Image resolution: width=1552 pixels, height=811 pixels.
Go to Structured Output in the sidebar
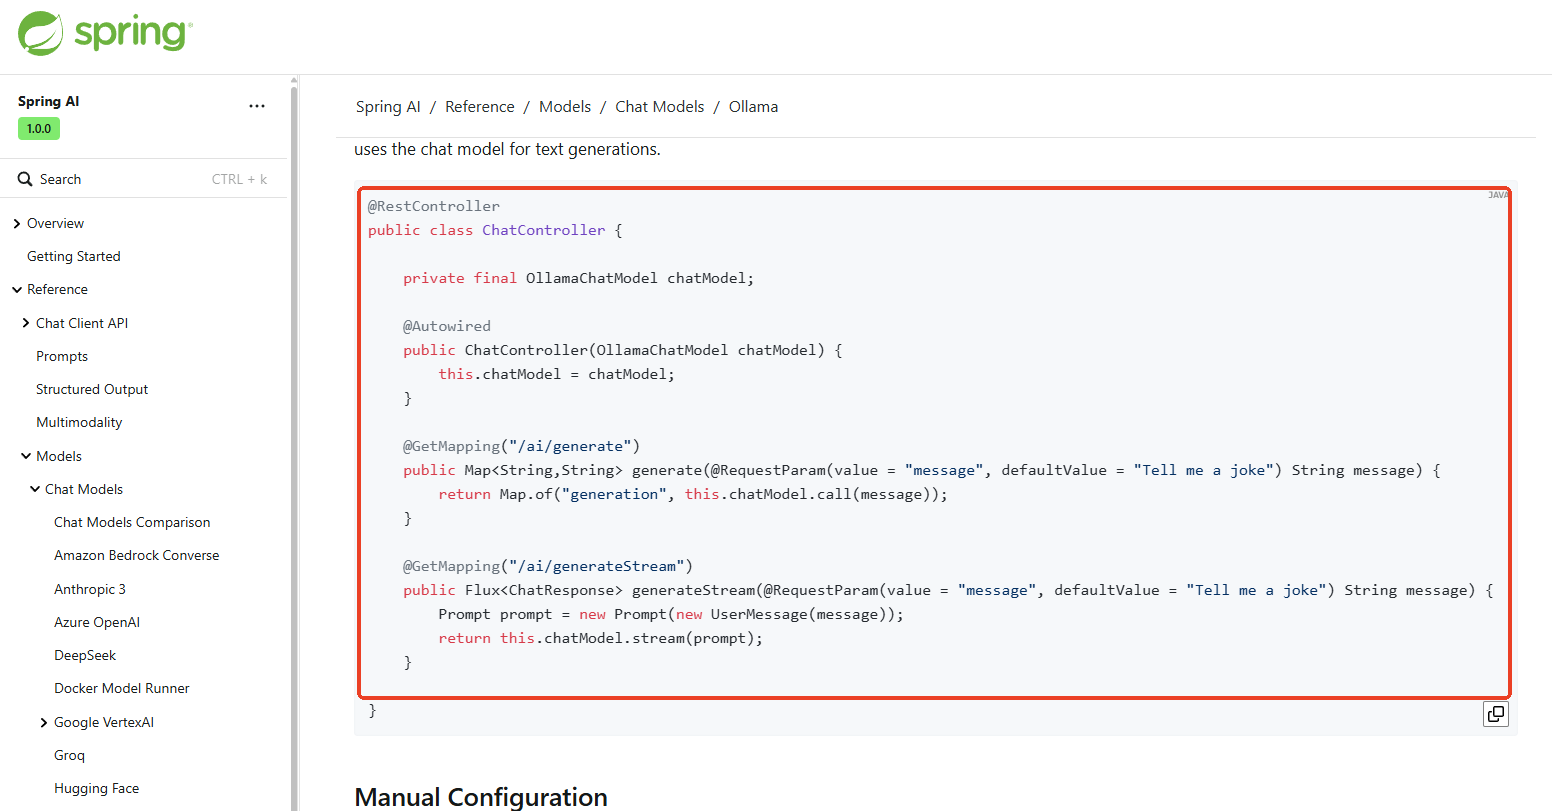[92, 389]
